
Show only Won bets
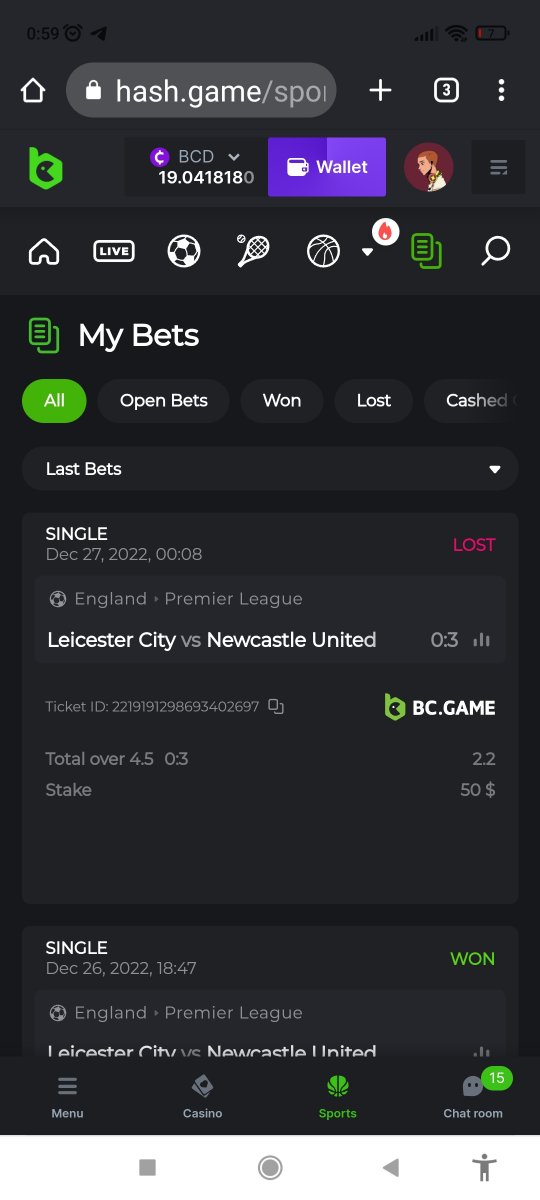coord(282,401)
